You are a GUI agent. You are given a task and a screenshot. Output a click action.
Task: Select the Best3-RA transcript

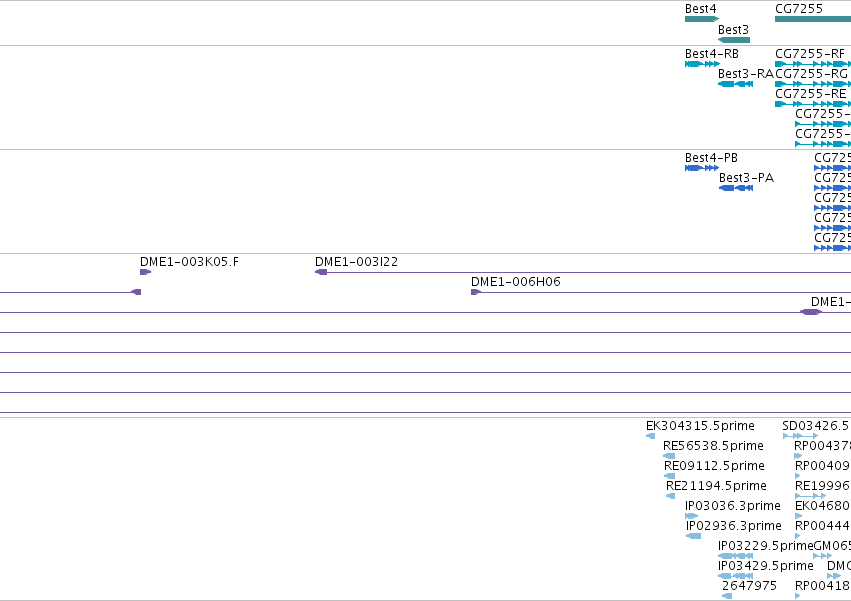(x=735, y=84)
